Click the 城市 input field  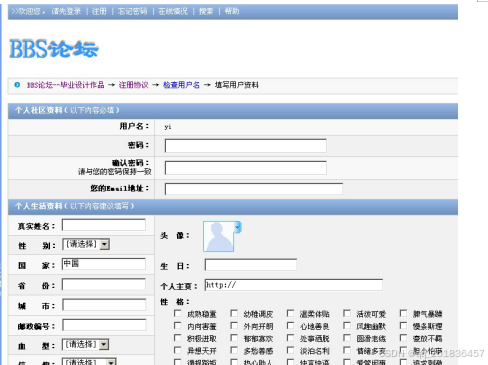coord(104,305)
